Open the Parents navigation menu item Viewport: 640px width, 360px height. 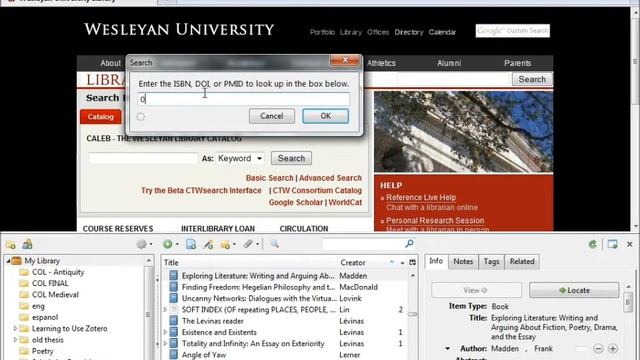pos(517,63)
